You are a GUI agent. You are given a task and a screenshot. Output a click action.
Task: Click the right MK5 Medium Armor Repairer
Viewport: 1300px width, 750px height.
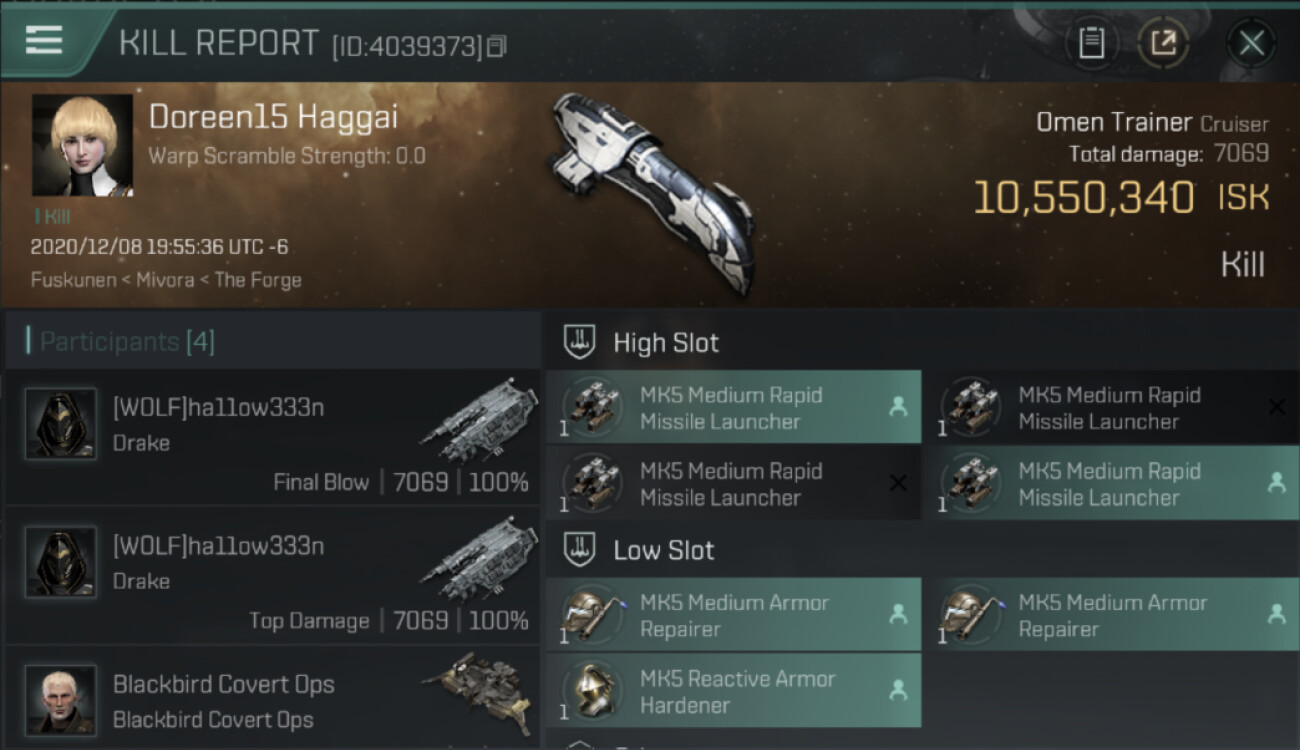tap(1110, 615)
